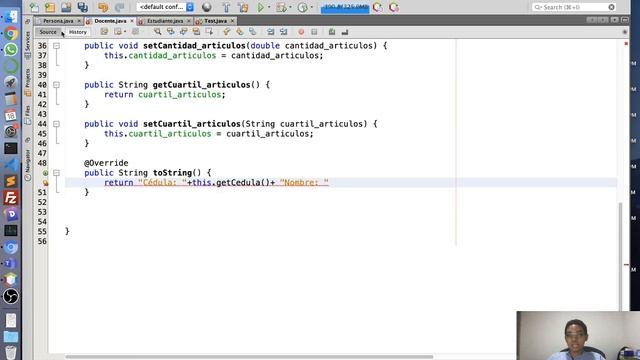Open WhatsApp from the dock
640x360 pixels.
11,50
